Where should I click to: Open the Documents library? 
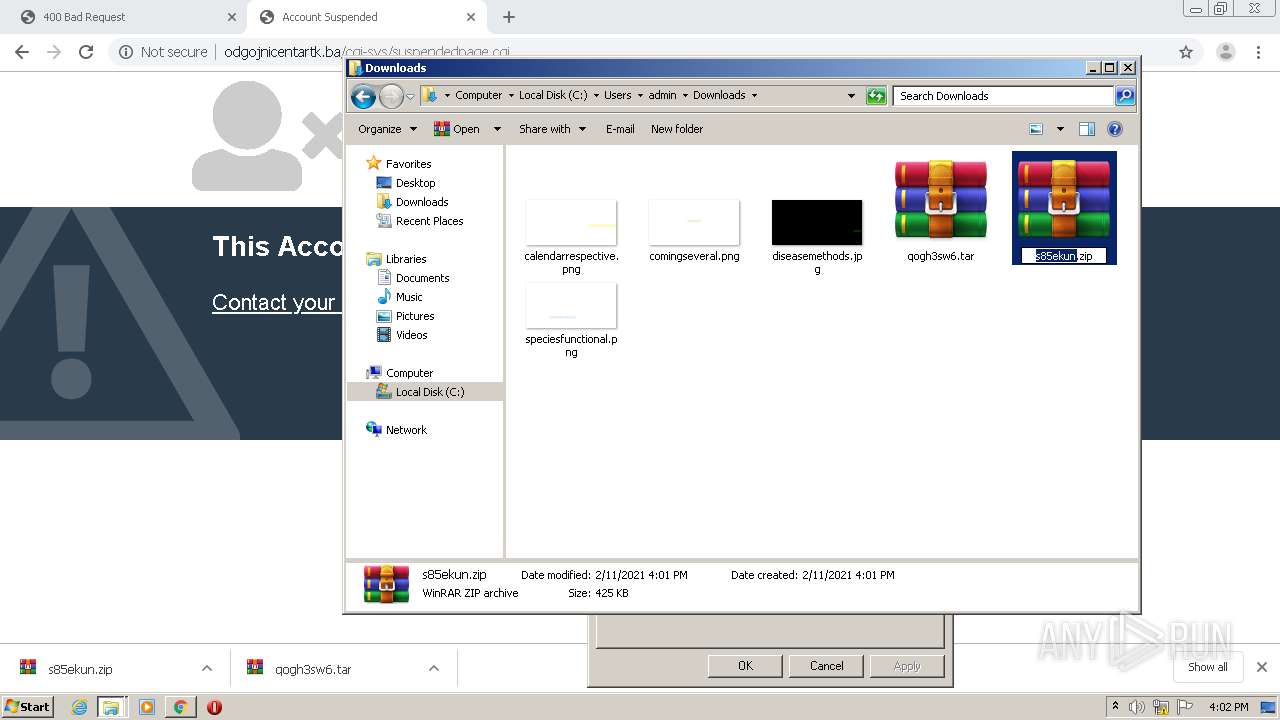coord(422,278)
